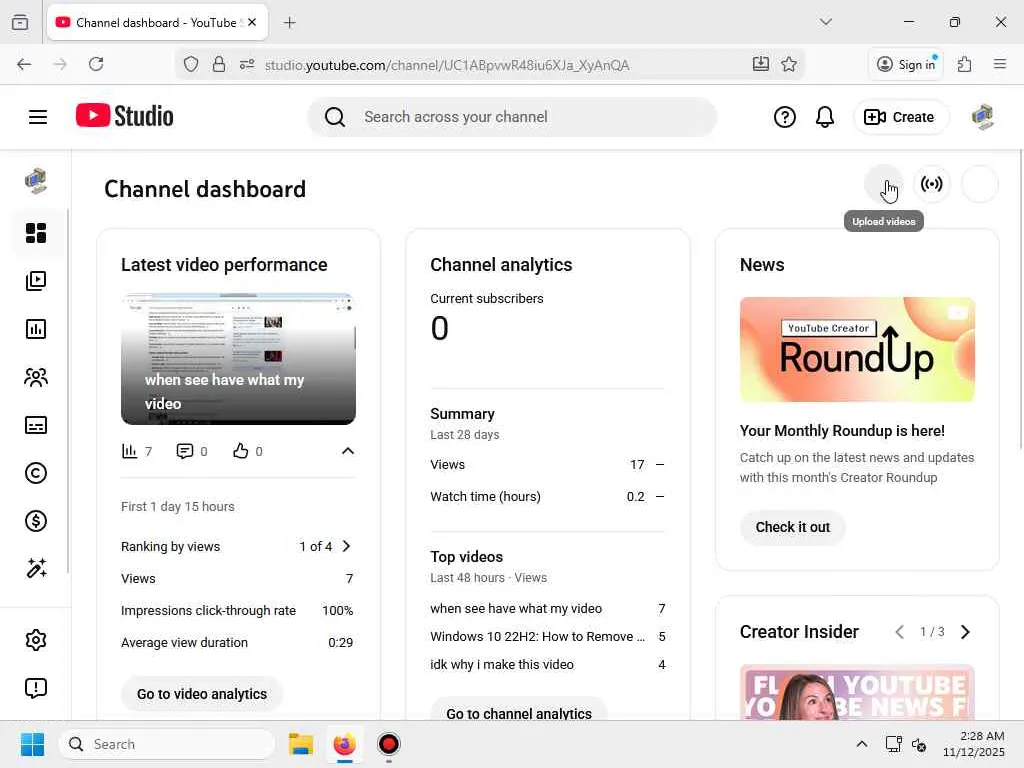The image size is (1024, 768).
Task: Click the 'Impressions click-through rate' row
Action: tap(237, 611)
